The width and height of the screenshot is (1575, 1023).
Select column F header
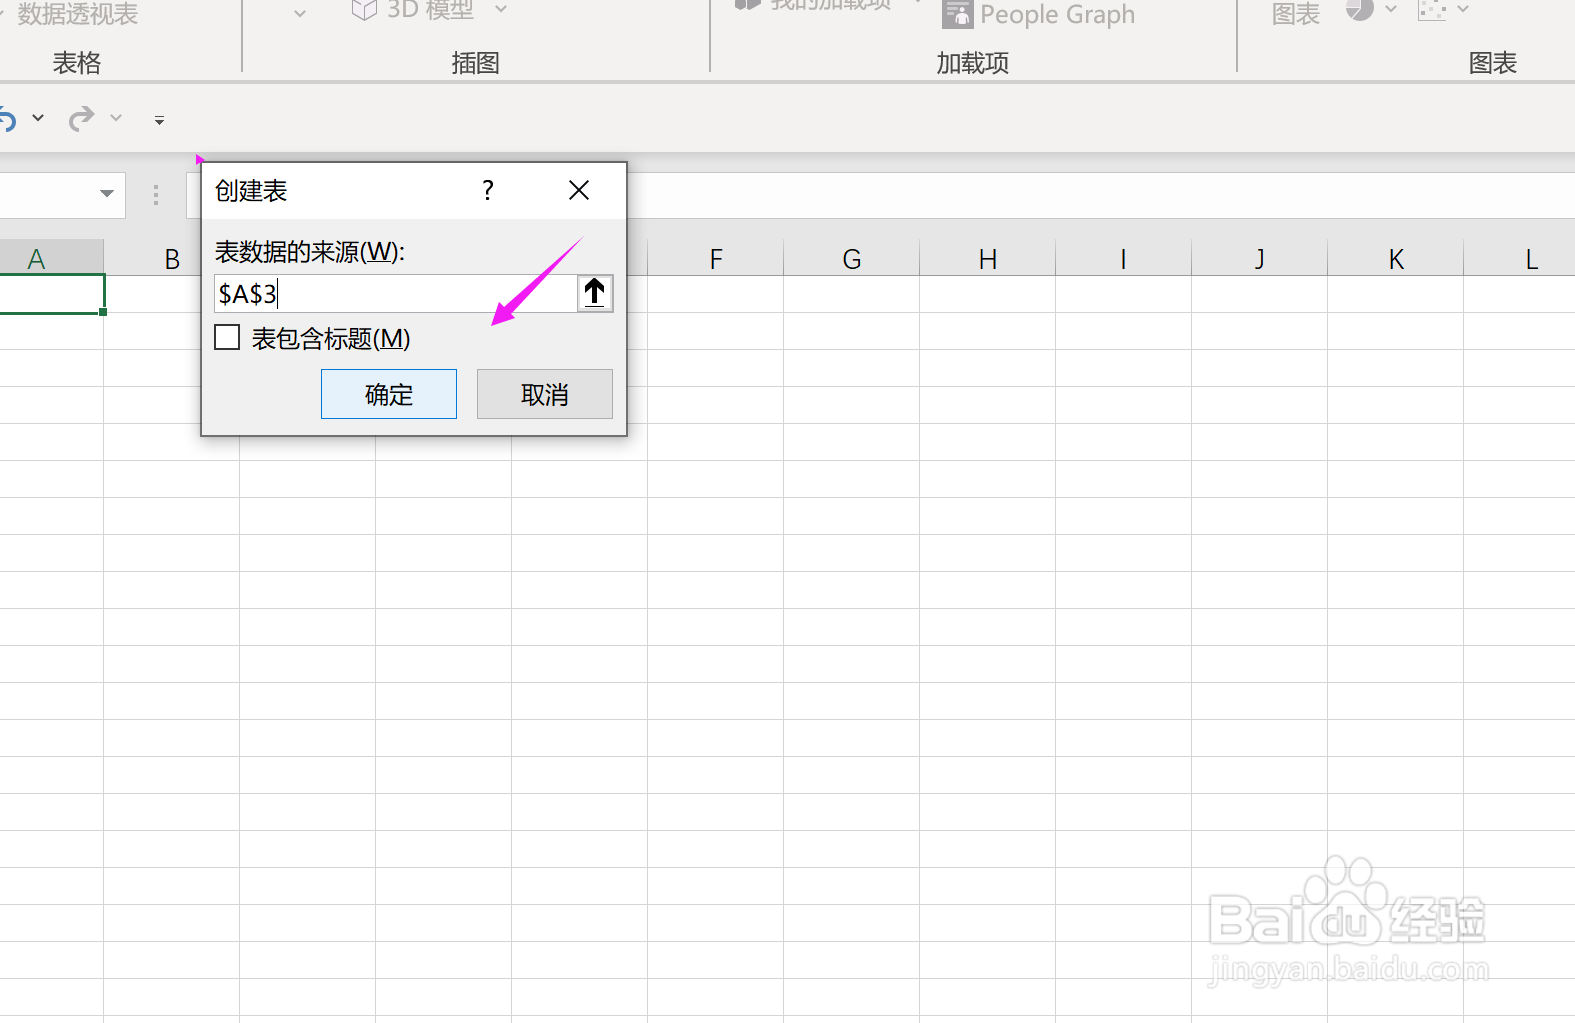[716, 259]
